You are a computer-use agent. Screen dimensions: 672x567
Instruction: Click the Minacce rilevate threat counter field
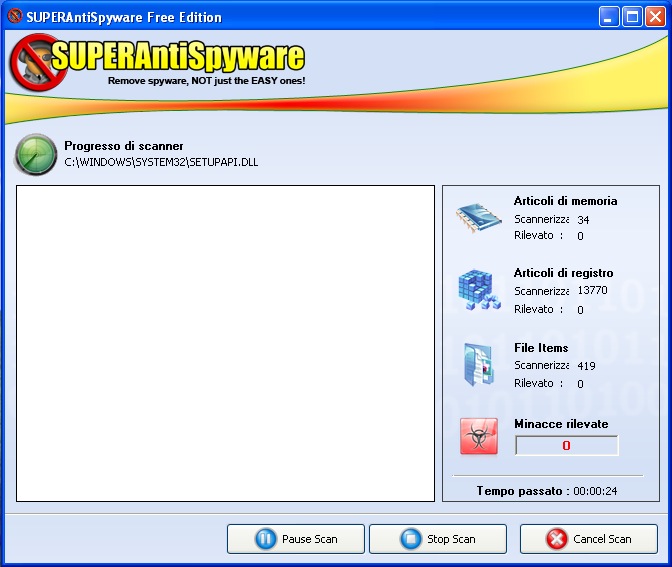[x=566, y=446]
